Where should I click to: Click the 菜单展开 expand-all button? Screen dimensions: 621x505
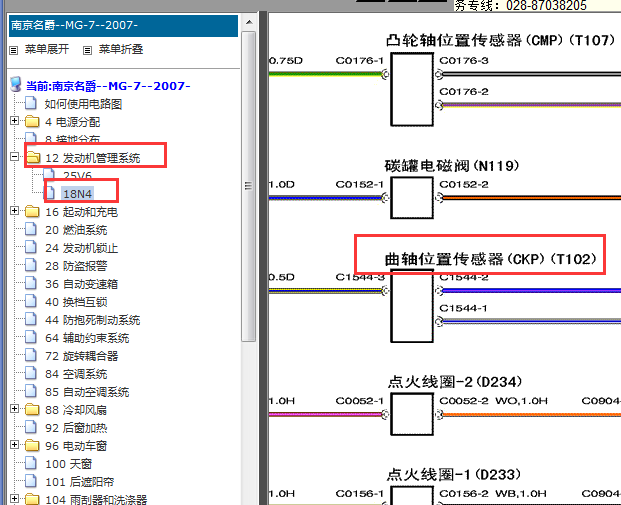pos(47,49)
